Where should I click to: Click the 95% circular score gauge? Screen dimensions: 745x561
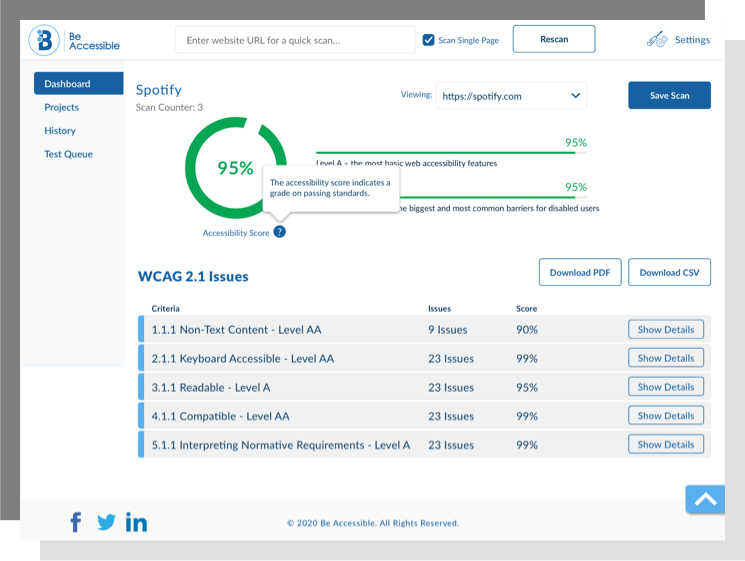point(236,168)
